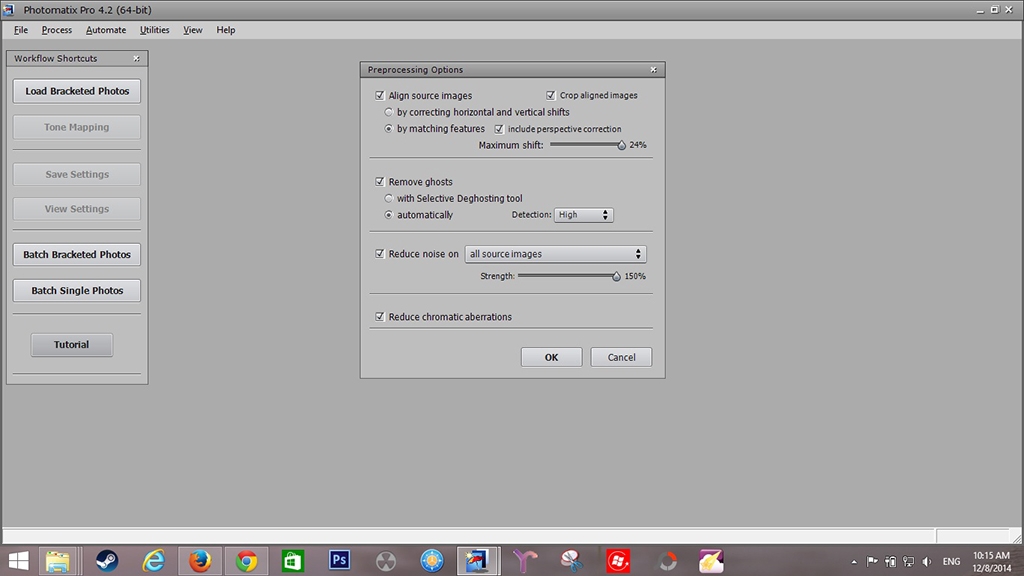Open the Snipping Tool scissors icon

571,561
